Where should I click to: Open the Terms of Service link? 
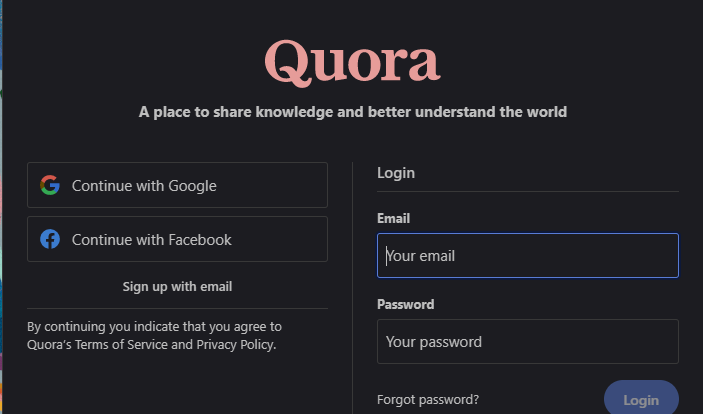[x=132, y=345]
